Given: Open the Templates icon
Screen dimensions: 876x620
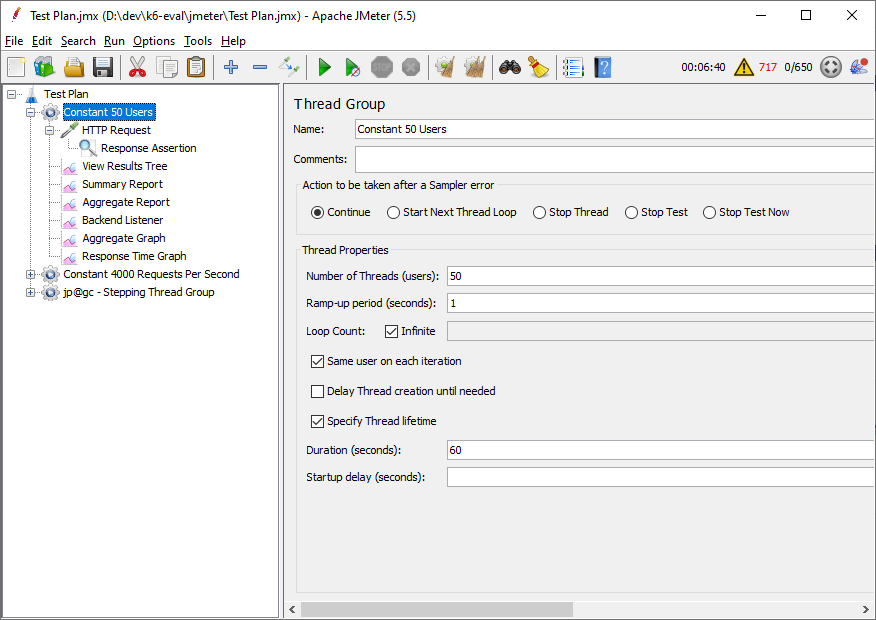Looking at the screenshot, I should click(45, 68).
